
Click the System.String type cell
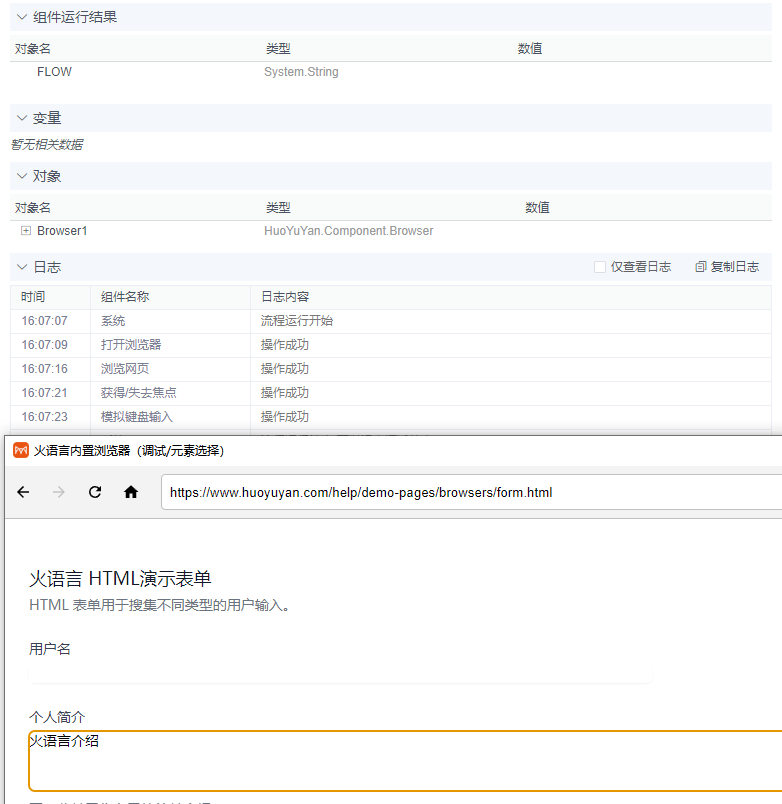pyautogui.click(x=301, y=72)
